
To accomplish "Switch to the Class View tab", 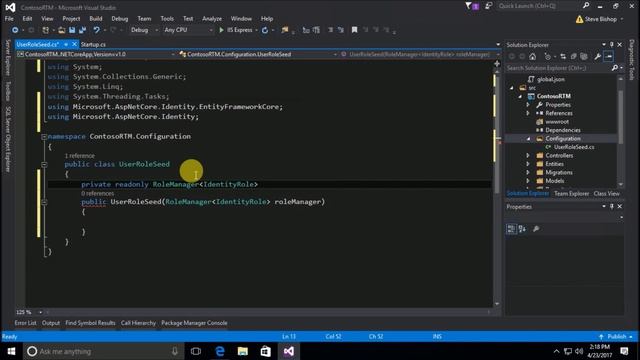I will [607, 194].
